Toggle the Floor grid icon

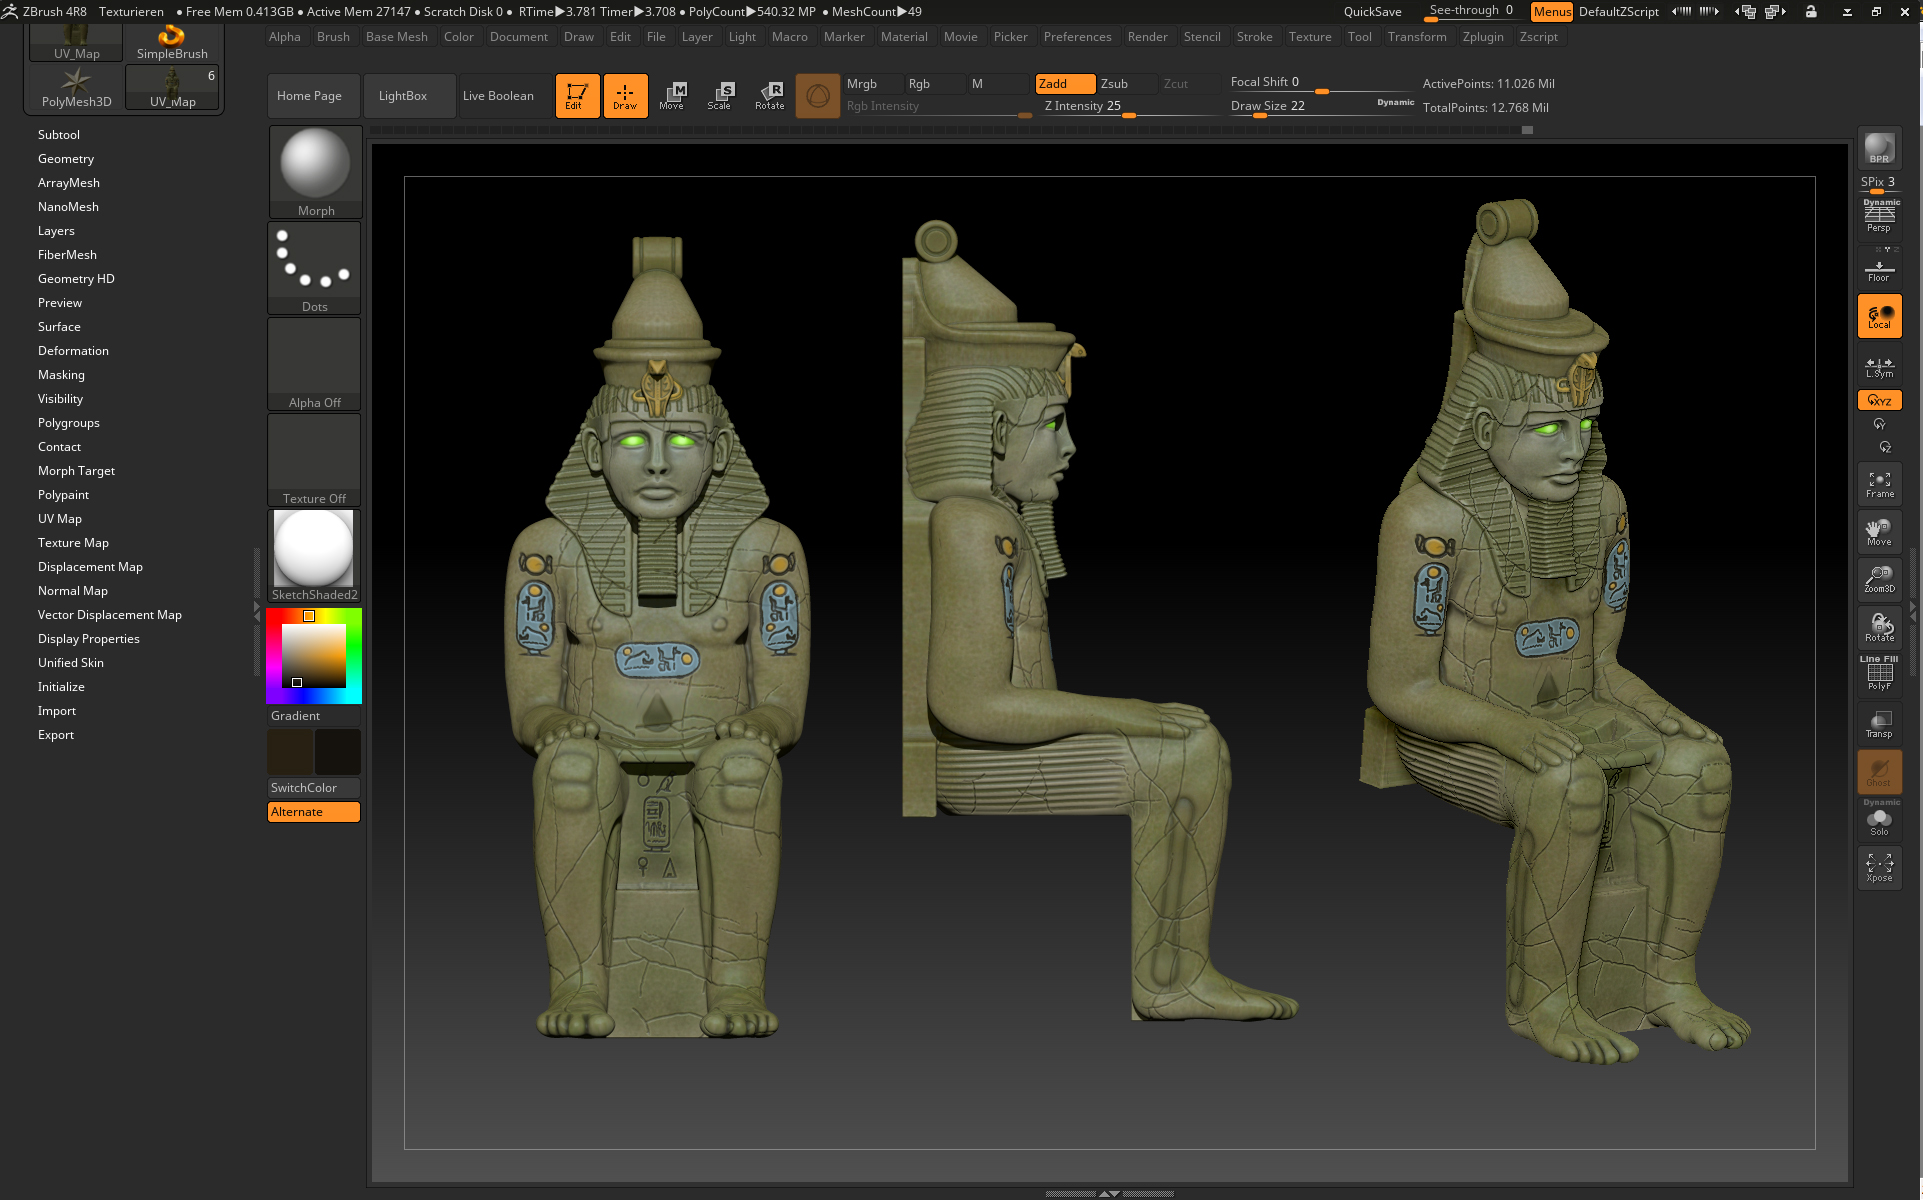click(1879, 270)
